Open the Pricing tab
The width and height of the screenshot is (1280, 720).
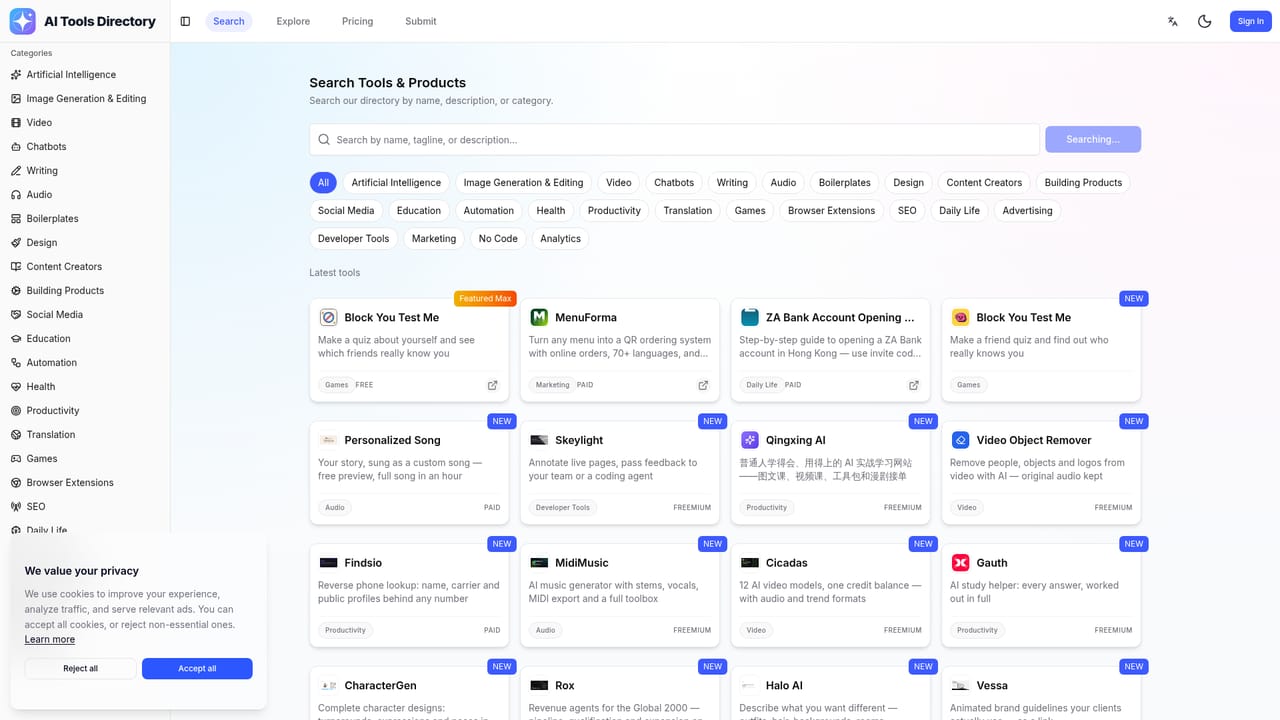click(357, 21)
